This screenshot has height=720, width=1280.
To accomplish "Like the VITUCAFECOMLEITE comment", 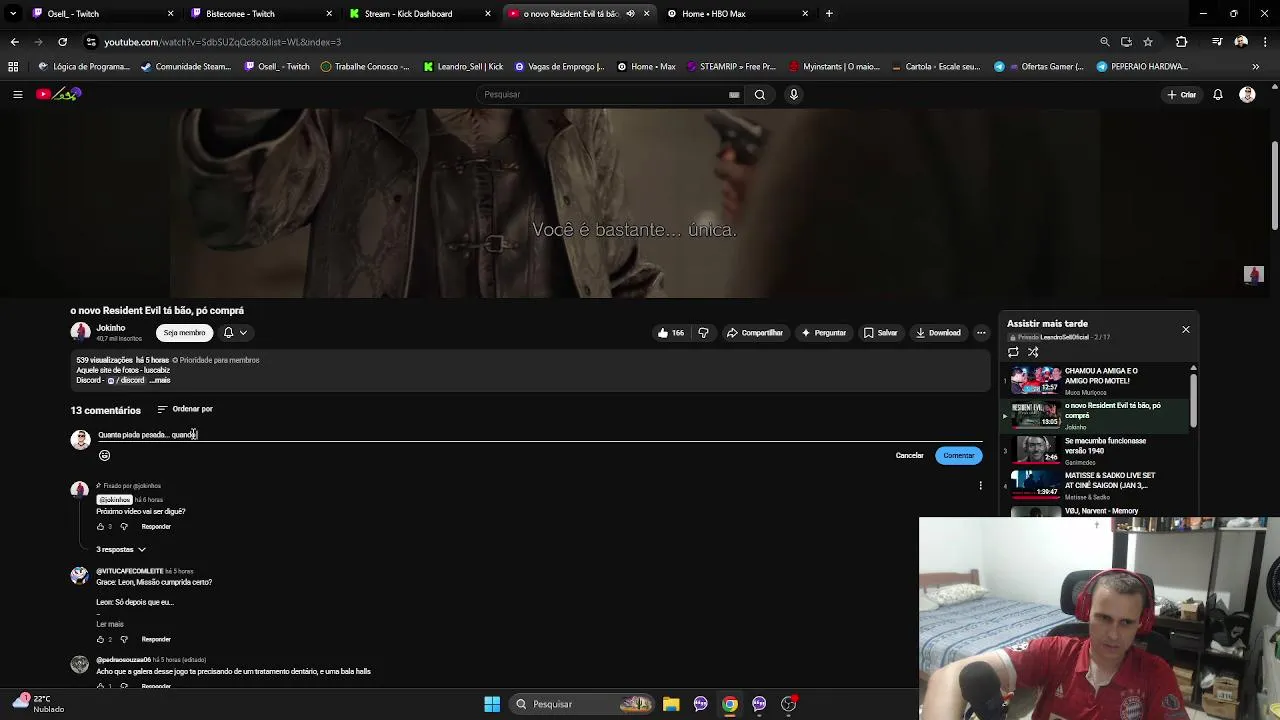I will [x=100, y=640].
